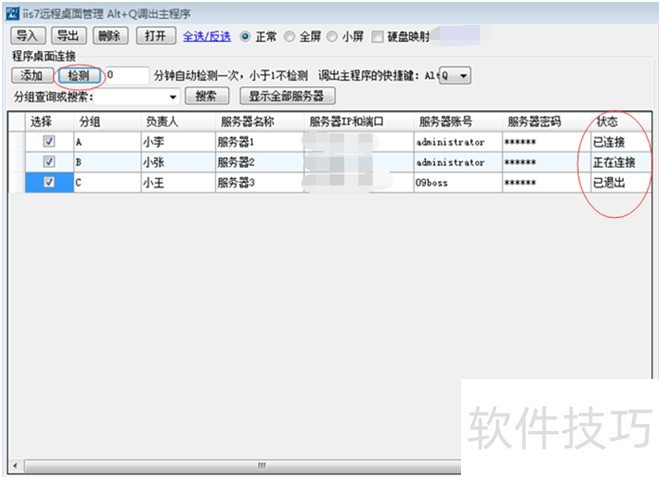Click the 分组 column header
This screenshot has height=477, width=659.
108,122
